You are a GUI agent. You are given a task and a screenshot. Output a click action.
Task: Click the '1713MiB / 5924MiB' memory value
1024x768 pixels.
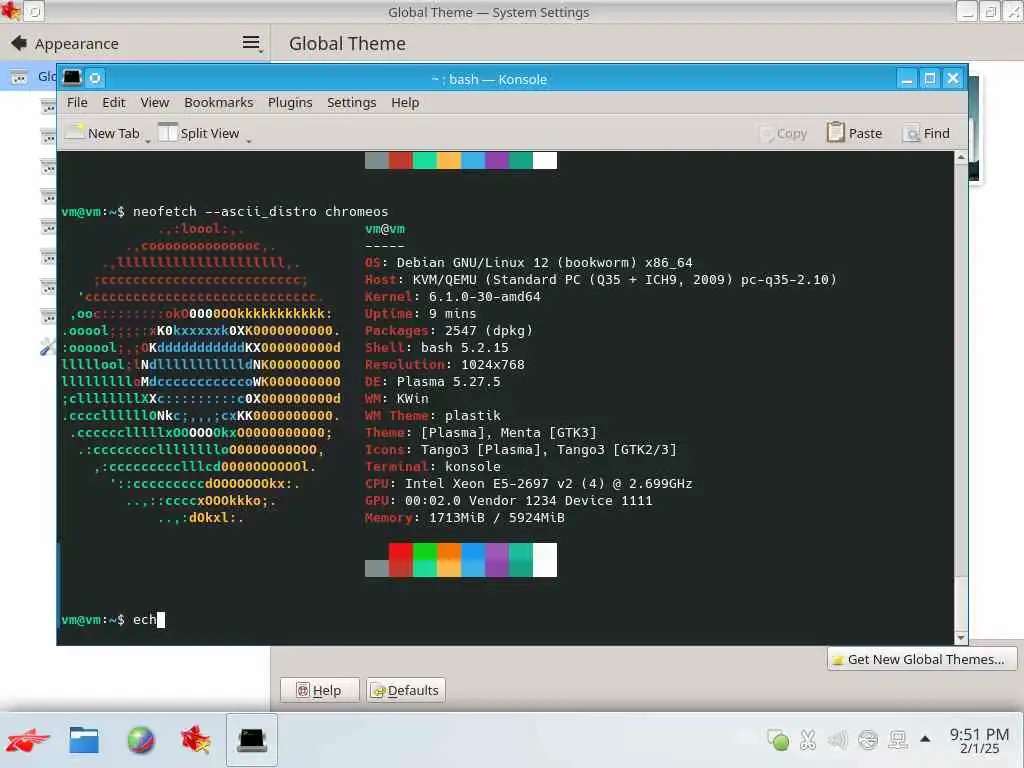pyautogui.click(x=497, y=518)
